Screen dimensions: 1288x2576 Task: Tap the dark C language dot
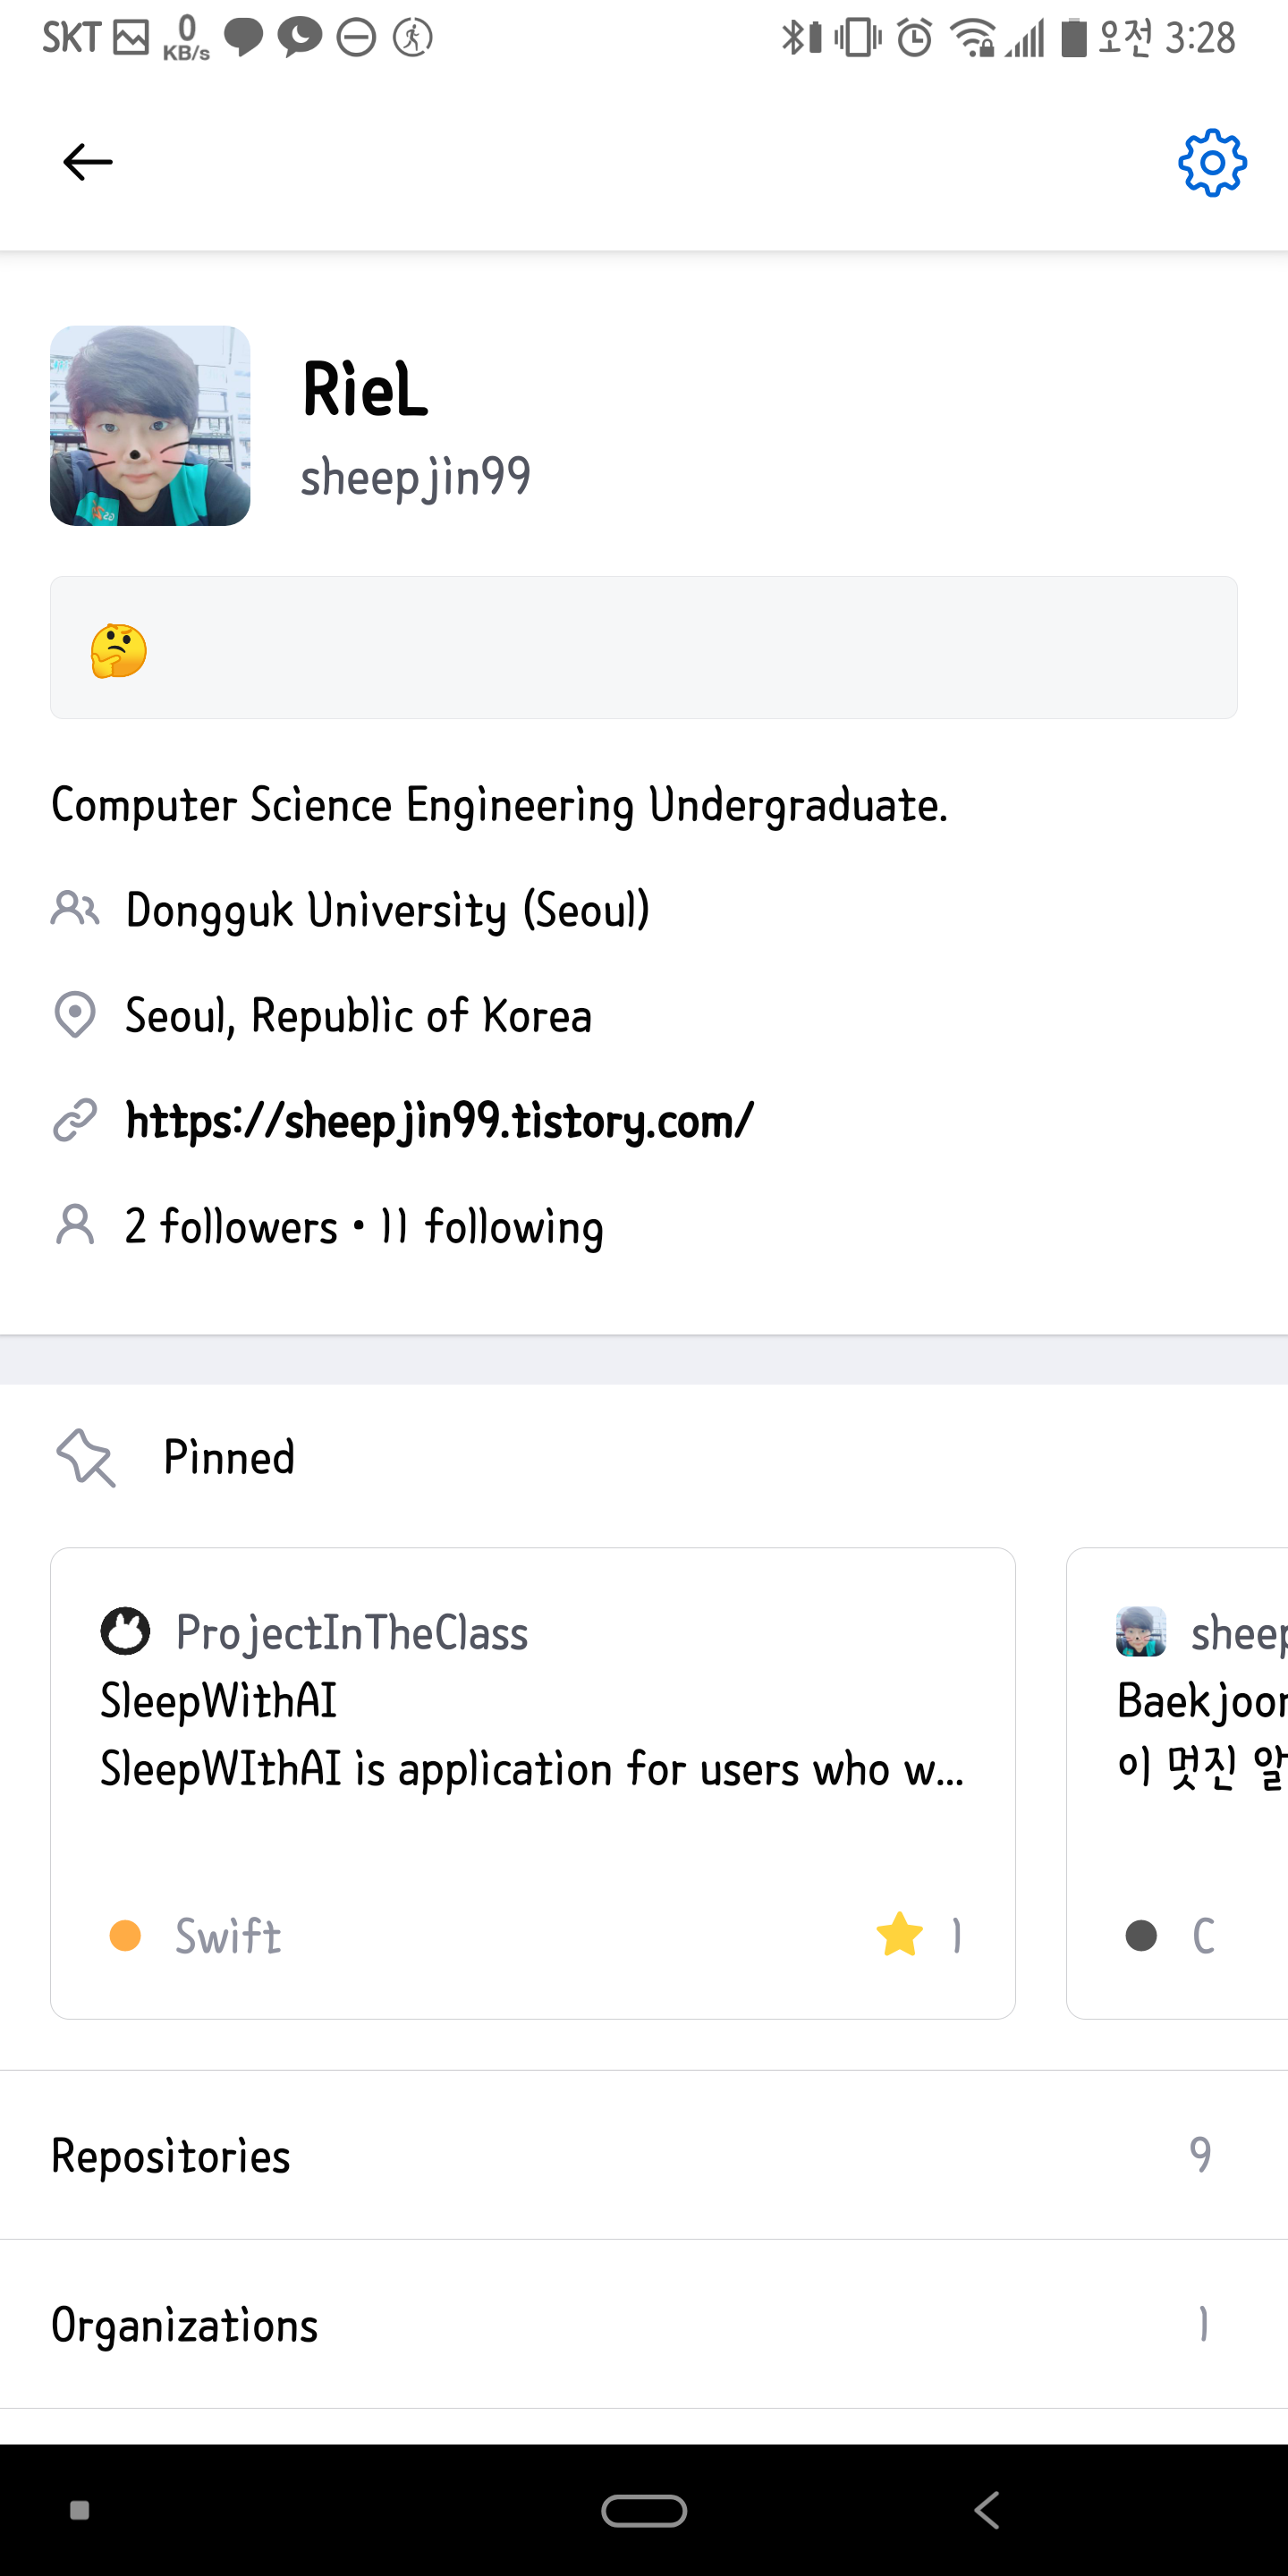1141,1935
